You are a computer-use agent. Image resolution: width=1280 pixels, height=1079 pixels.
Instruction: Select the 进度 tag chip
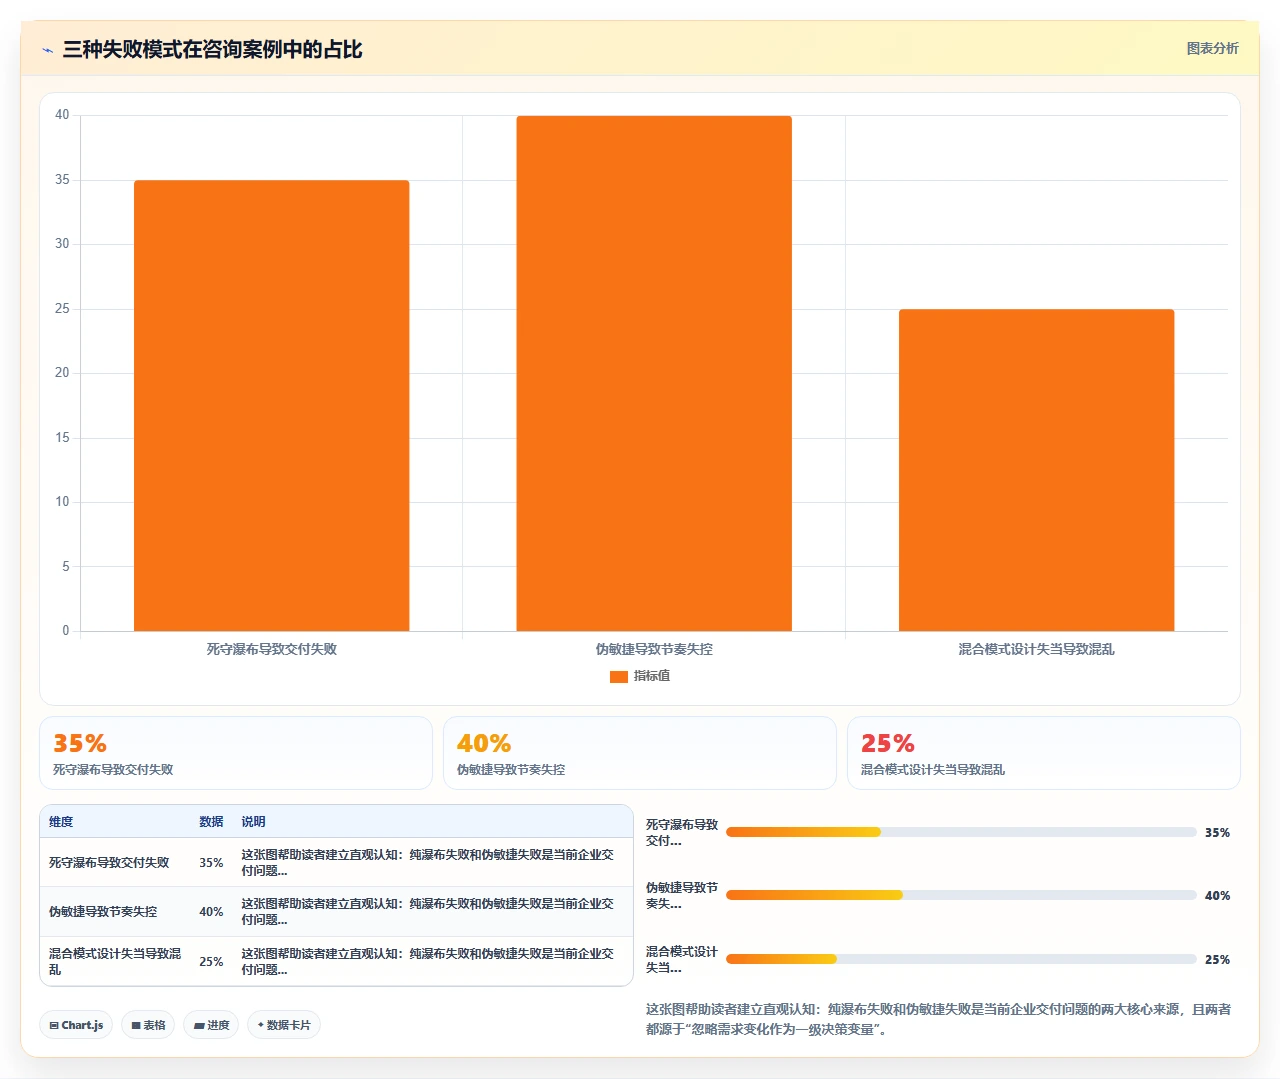tap(211, 1025)
